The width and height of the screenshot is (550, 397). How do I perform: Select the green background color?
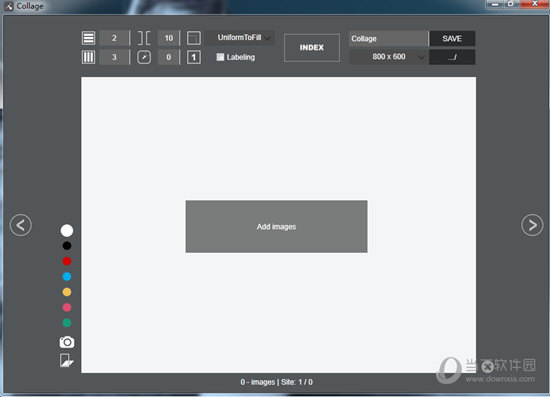pyautogui.click(x=67, y=323)
